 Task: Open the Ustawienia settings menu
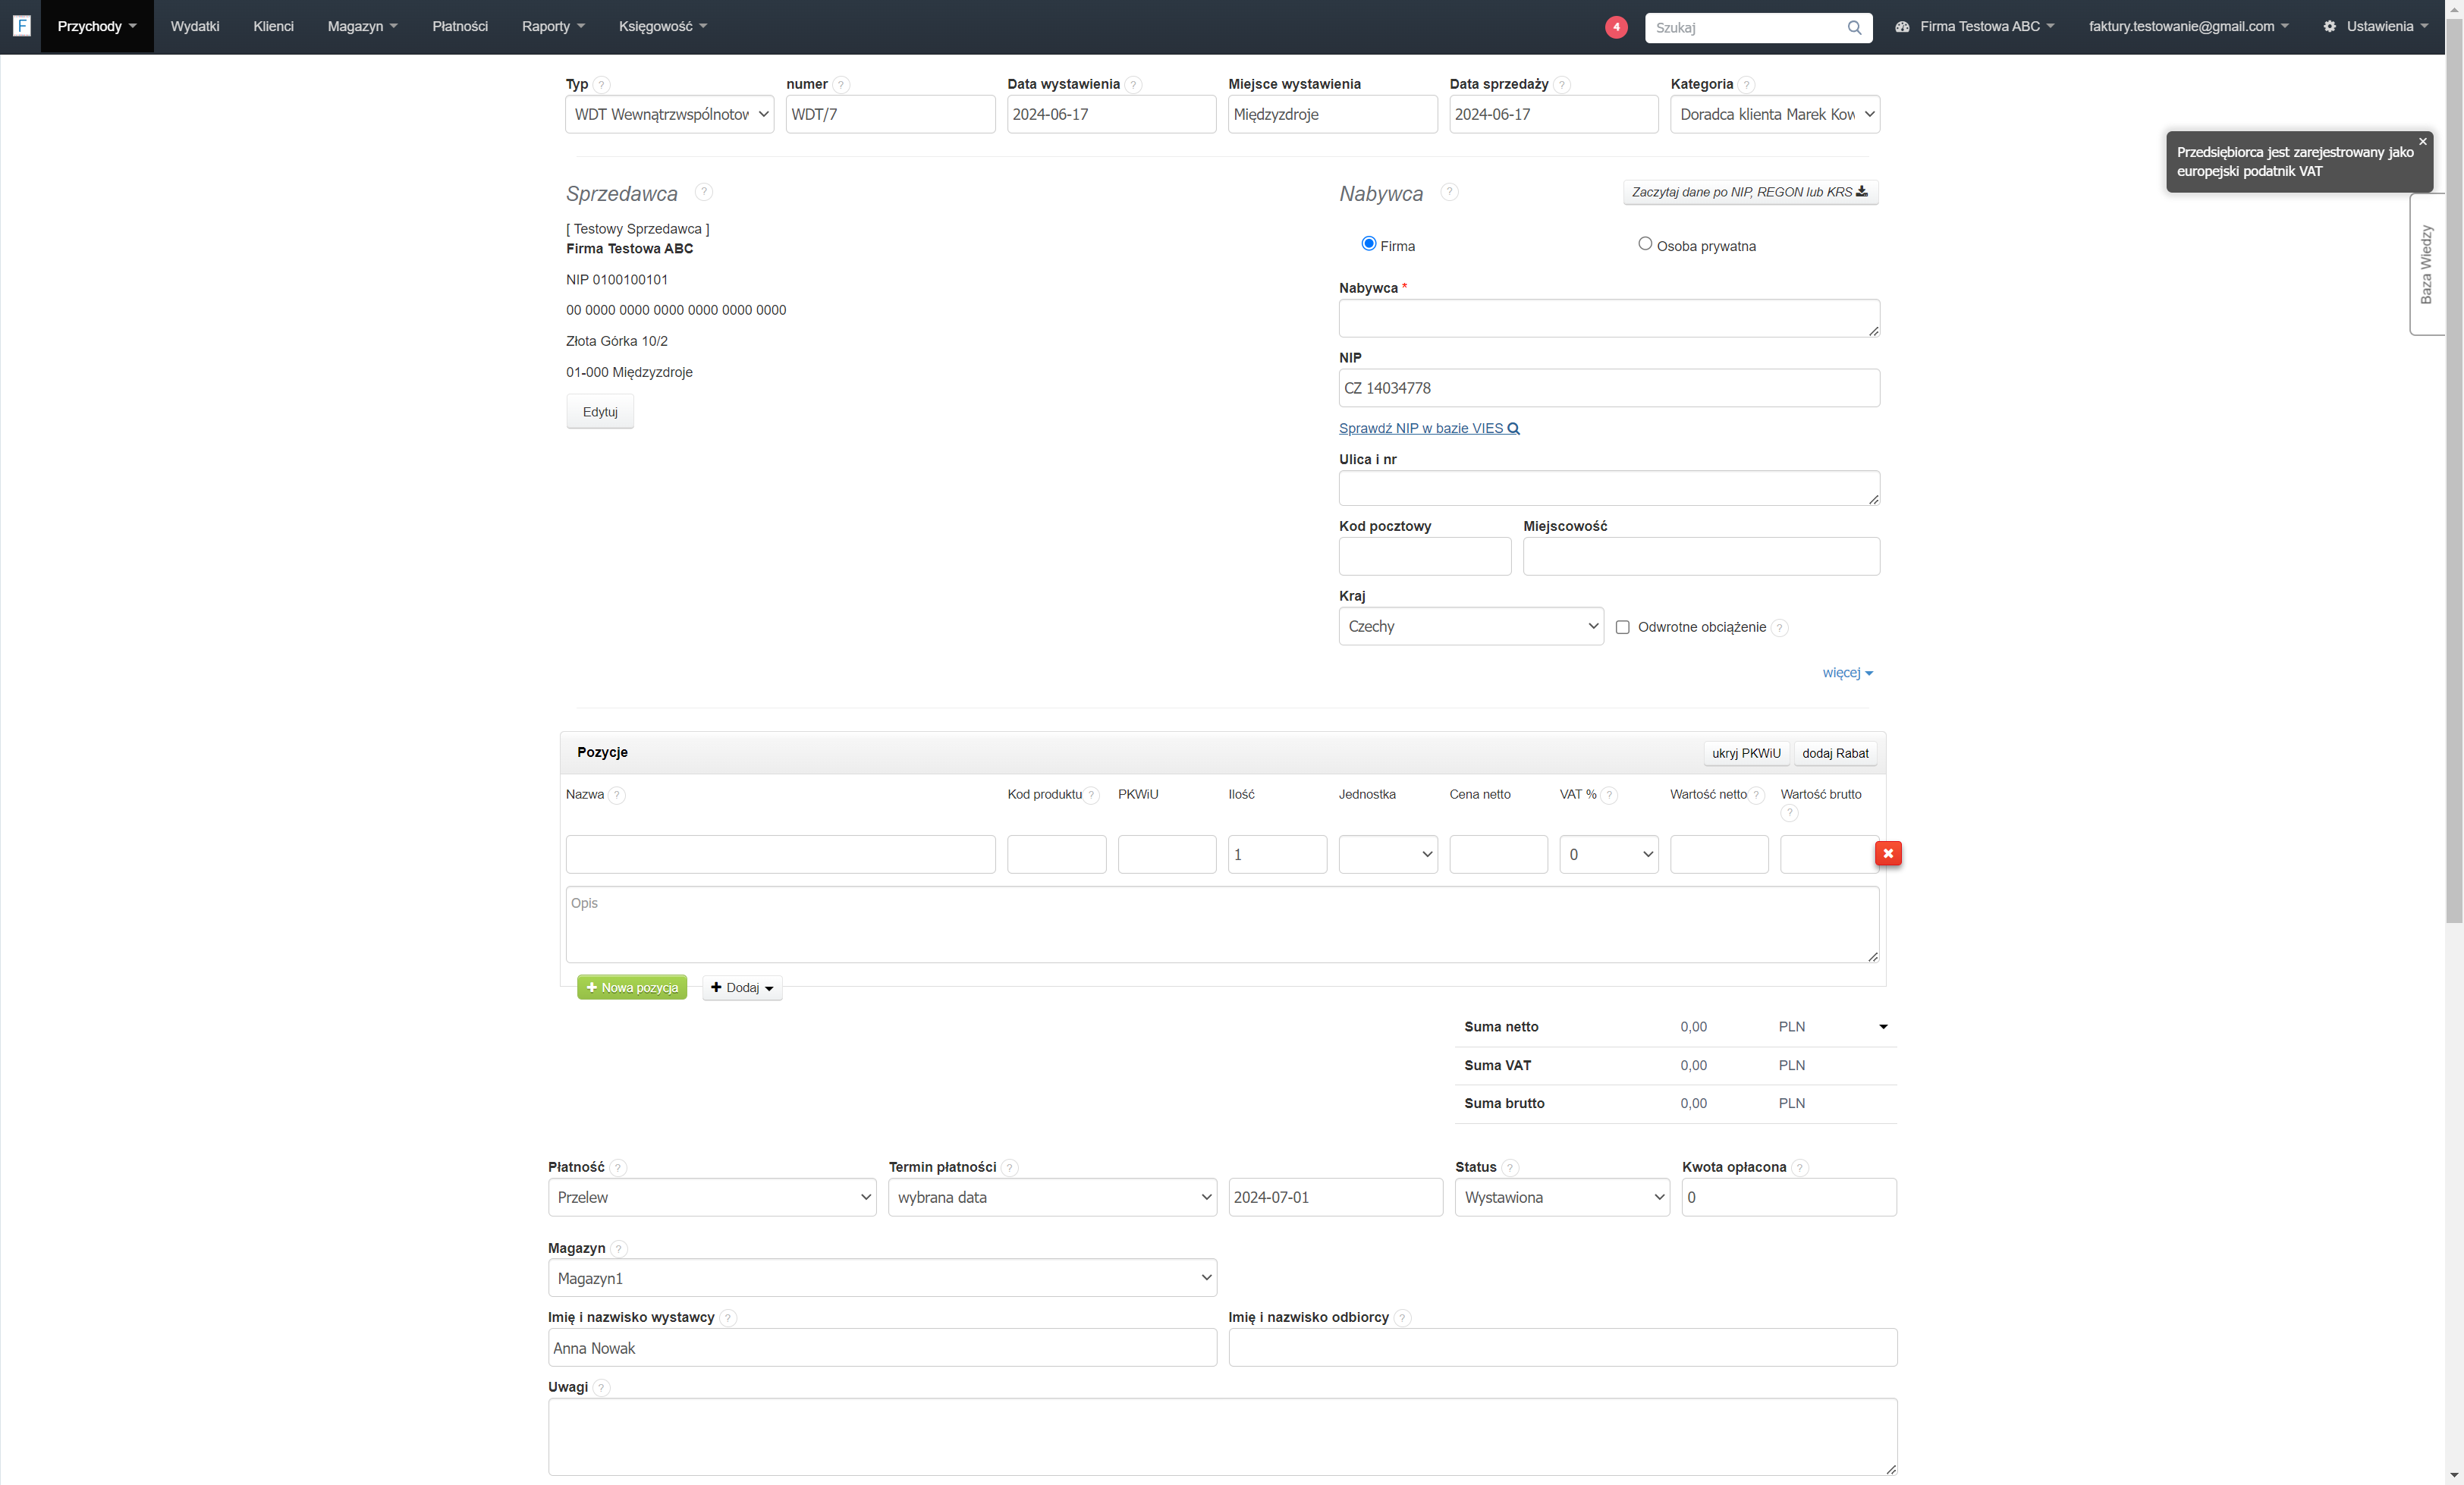coord(2376,26)
